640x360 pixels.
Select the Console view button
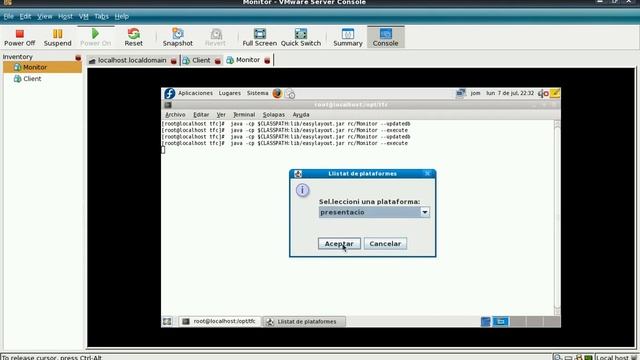click(385, 38)
